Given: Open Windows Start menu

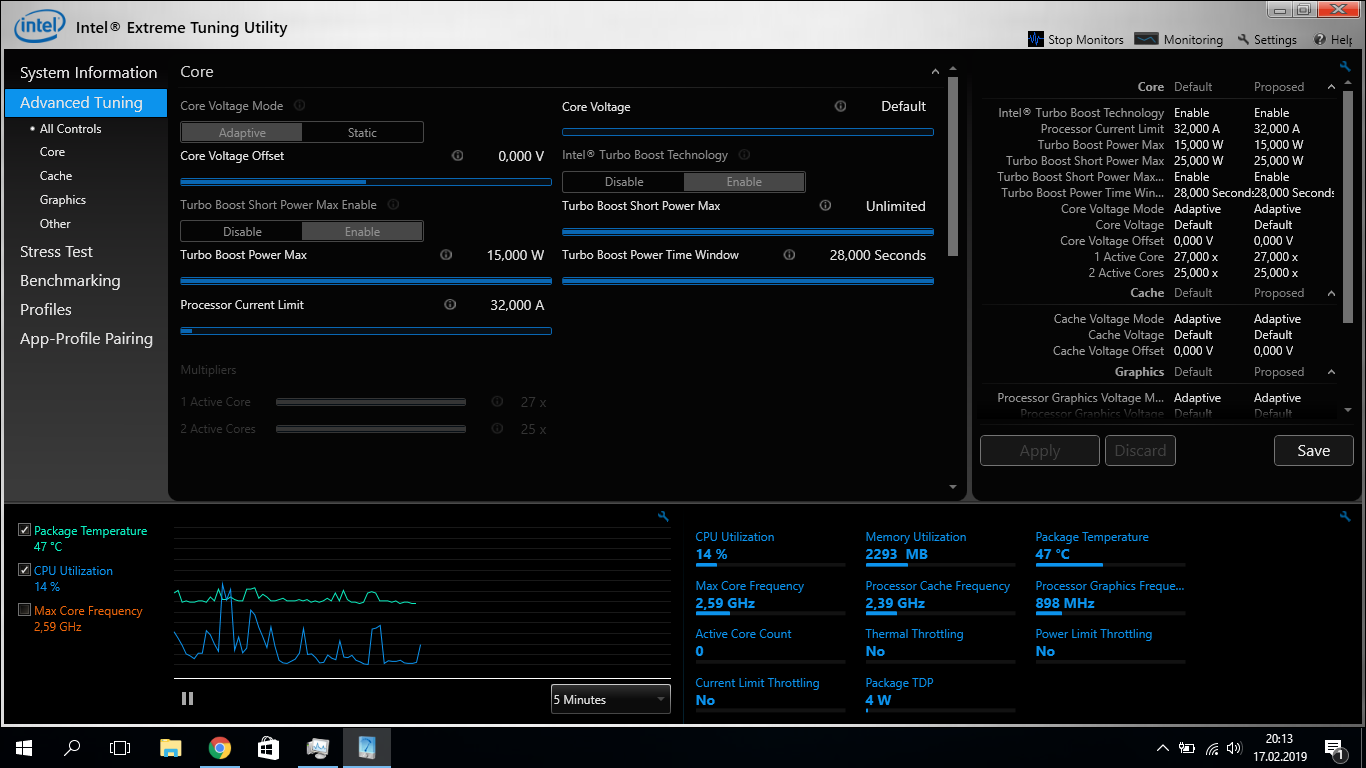Looking at the screenshot, I should [24, 747].
